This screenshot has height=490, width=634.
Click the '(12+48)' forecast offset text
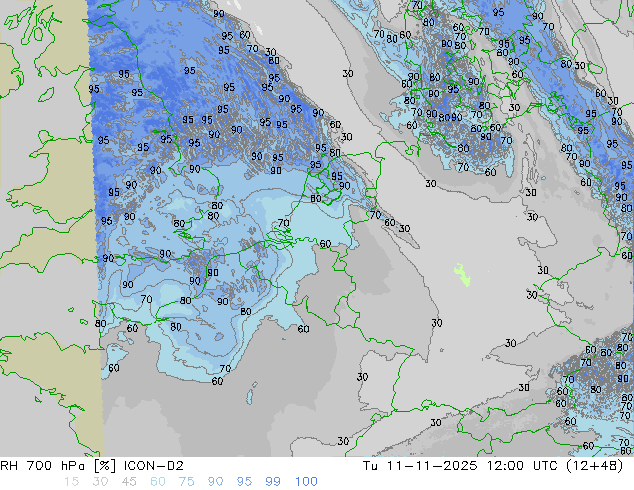click(597, 466)
